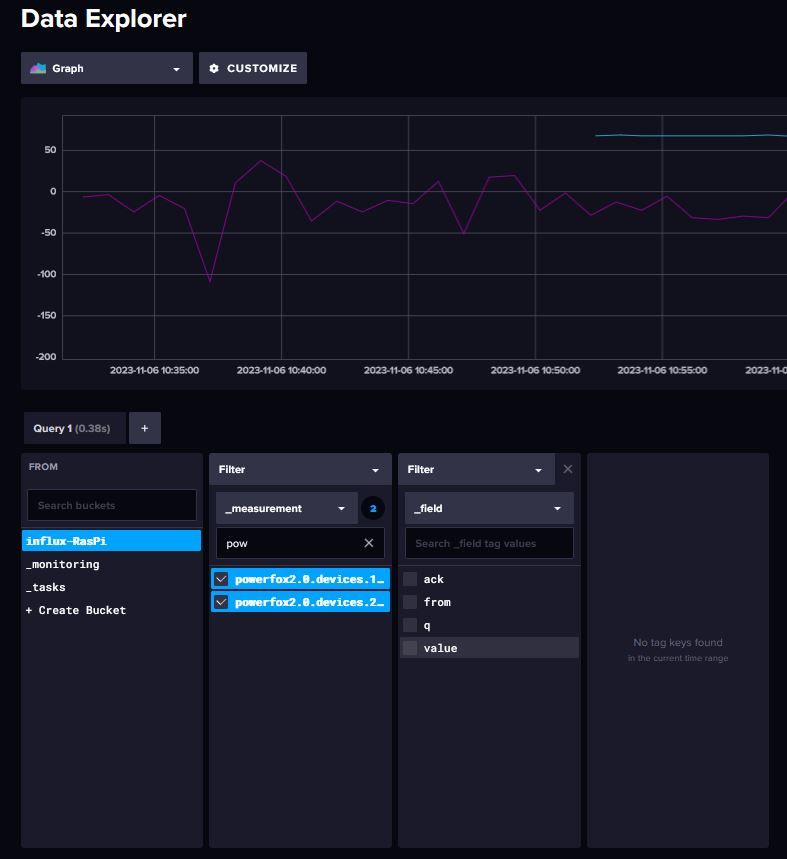The width and height of the screenshot is (787, 859).
Task: Click + Create Bucket
Action: click(x=76, y=610)
